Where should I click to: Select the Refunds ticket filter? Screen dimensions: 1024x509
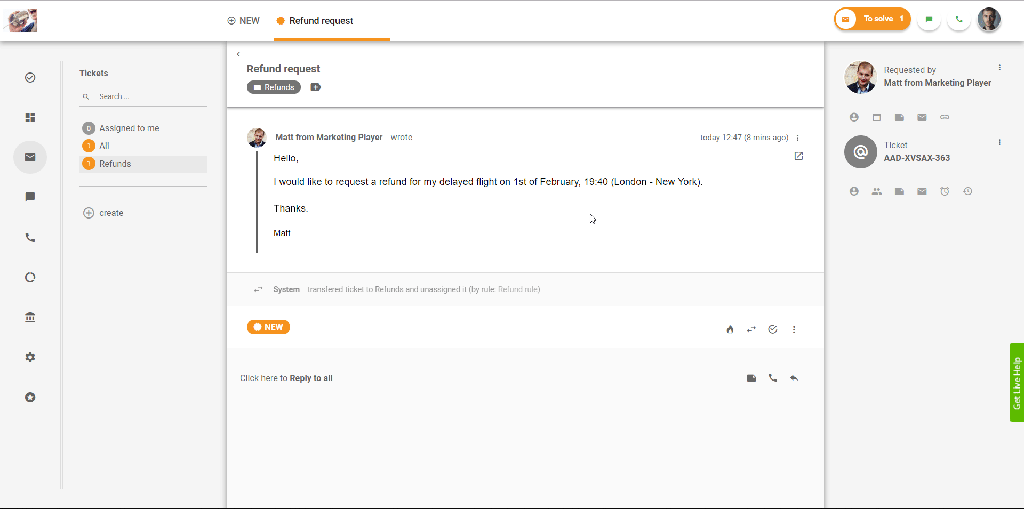115,164
